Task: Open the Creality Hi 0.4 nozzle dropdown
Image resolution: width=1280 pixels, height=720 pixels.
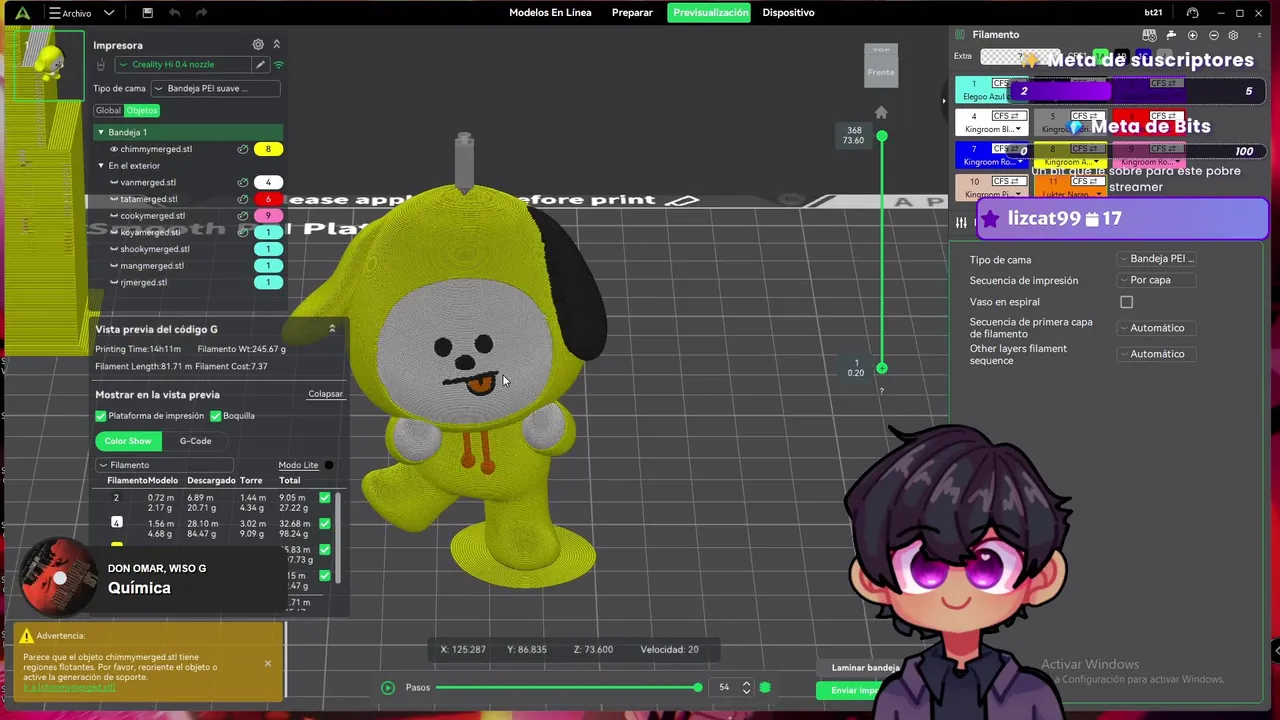Action: coord(182,65)
